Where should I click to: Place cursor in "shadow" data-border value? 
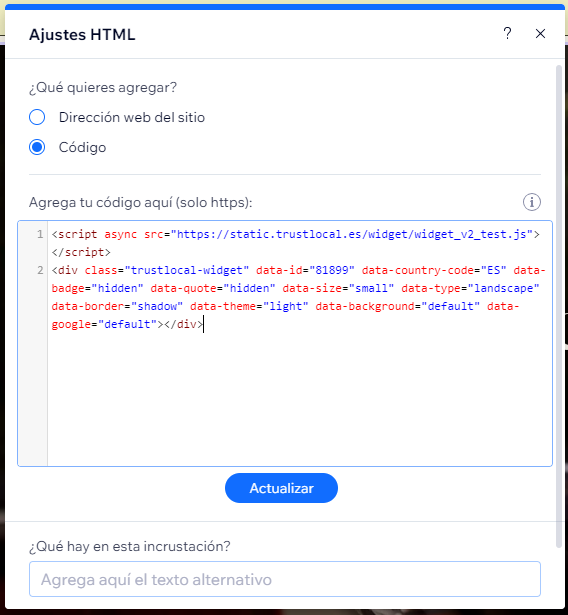[x=157, y=306]
